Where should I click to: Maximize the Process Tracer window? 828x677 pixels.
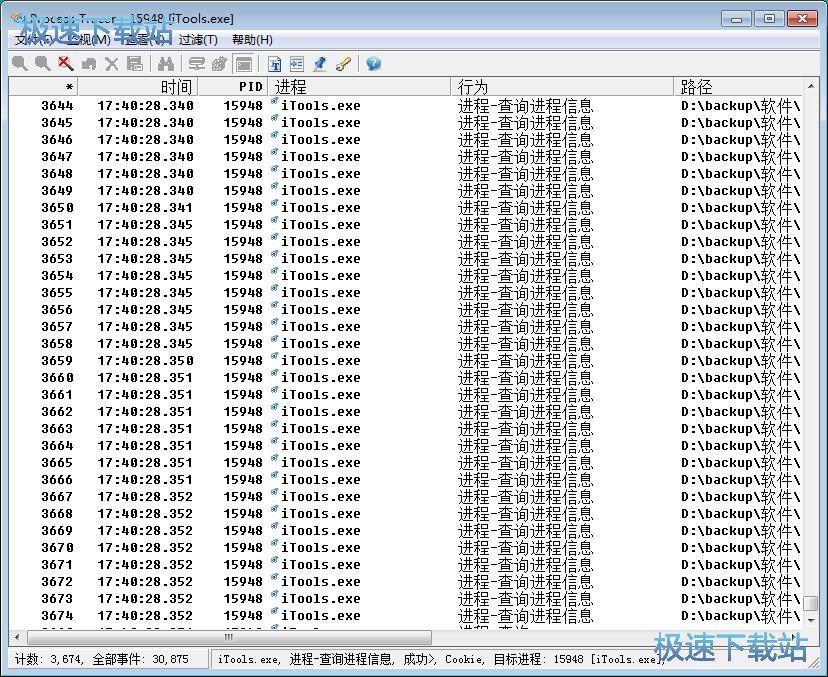pos(769,18)
